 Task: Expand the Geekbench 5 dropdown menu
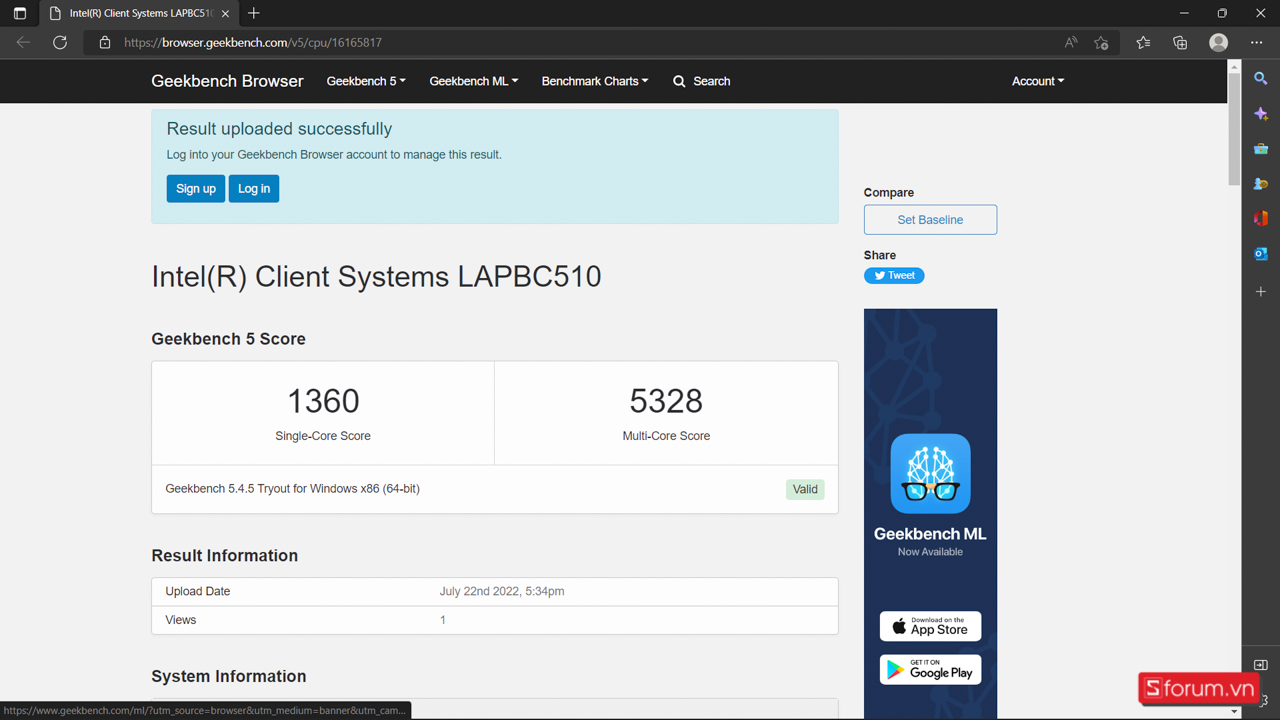tap(366, 81)
